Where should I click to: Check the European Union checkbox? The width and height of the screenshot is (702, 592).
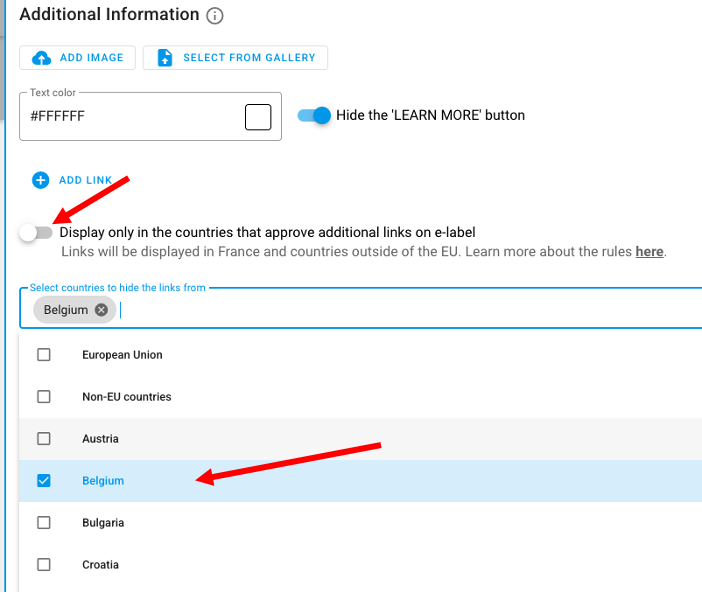coord(44,355)
